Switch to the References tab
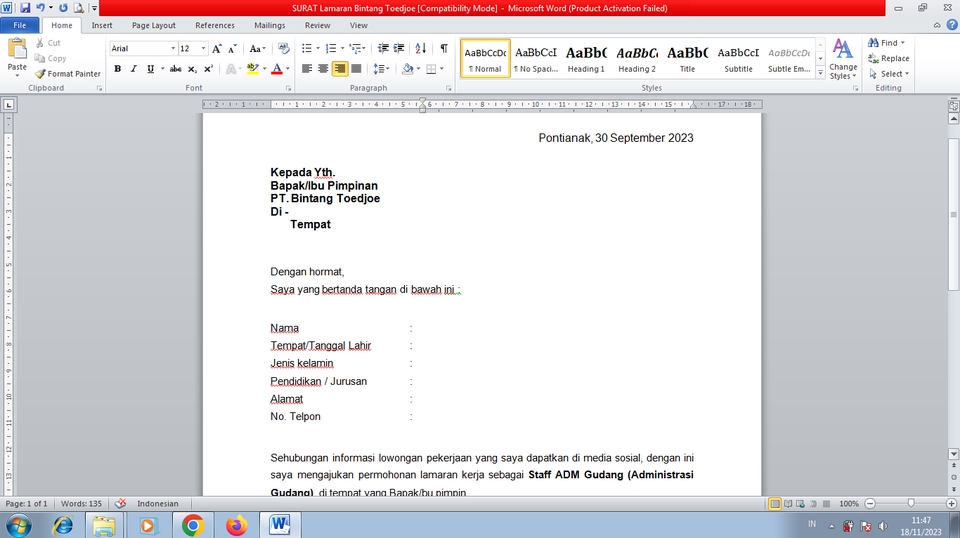 (x=215, y=25)
